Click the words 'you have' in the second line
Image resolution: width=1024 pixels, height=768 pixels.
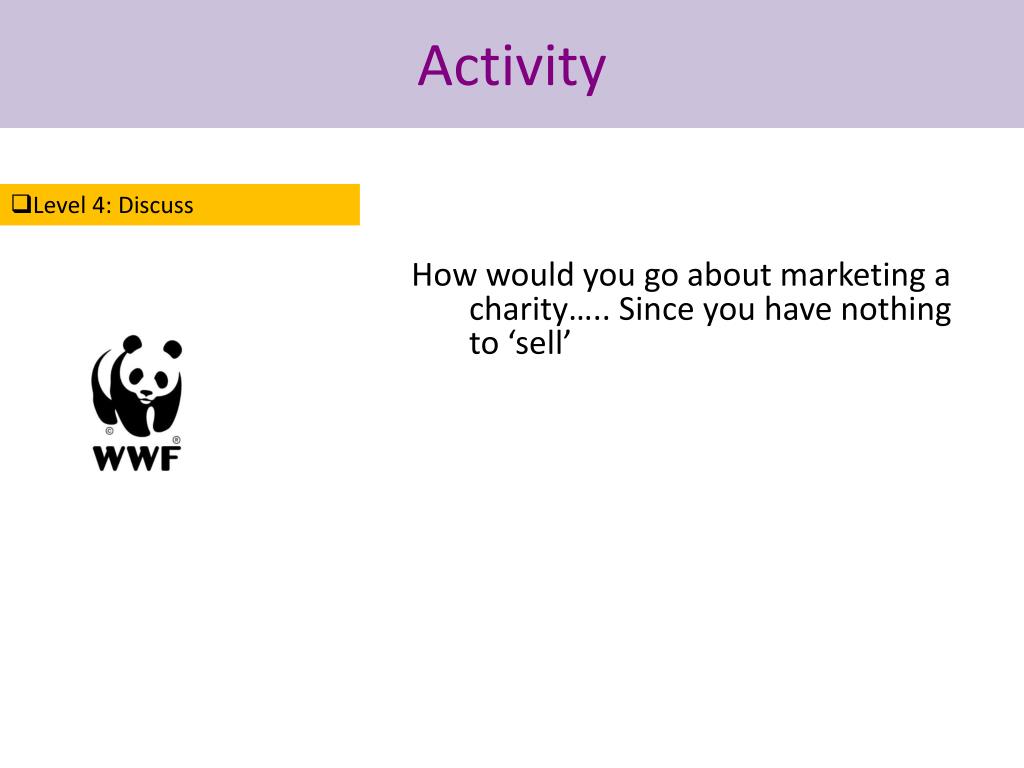[x=767, y=310]
